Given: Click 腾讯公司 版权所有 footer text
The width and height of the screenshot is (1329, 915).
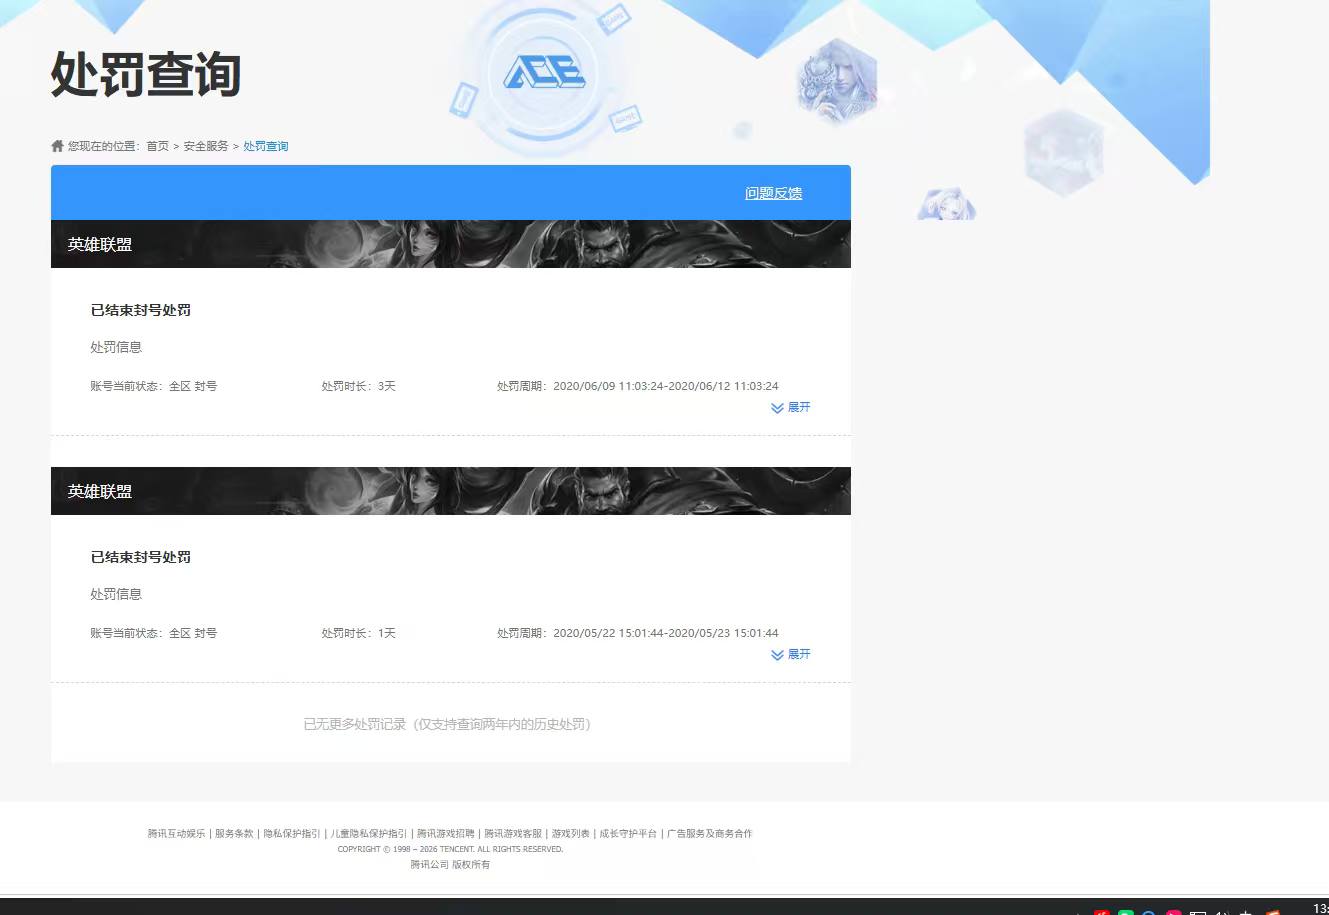Looking at the screenshot, I should (450, 864).
